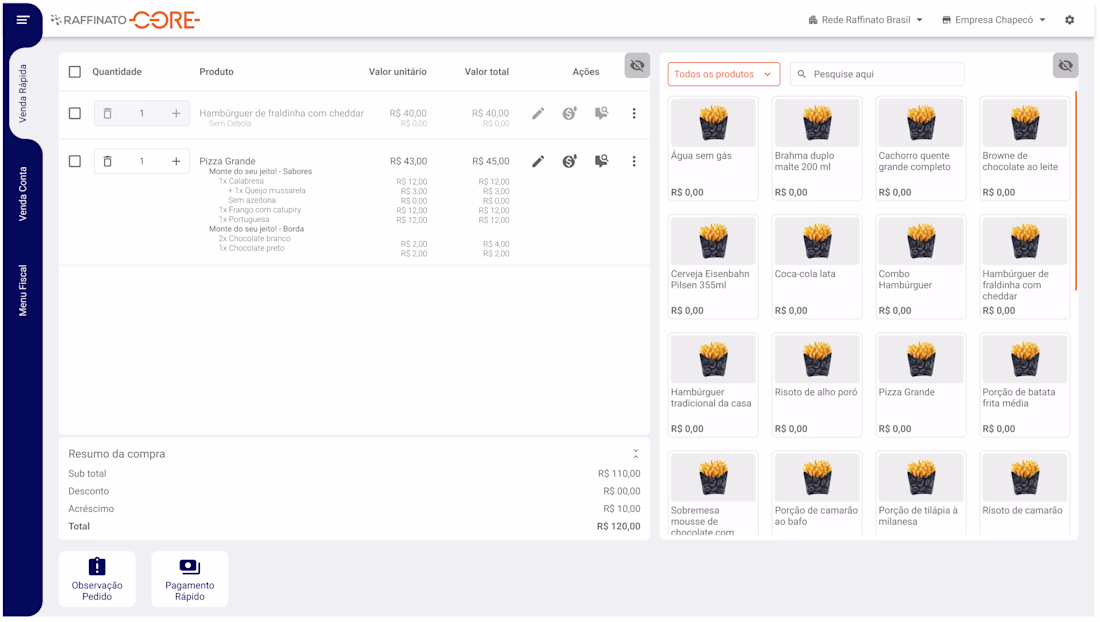Click Observação Pedido button
The height and width of the screenshot is (622, 1100).
click(97, 579)
